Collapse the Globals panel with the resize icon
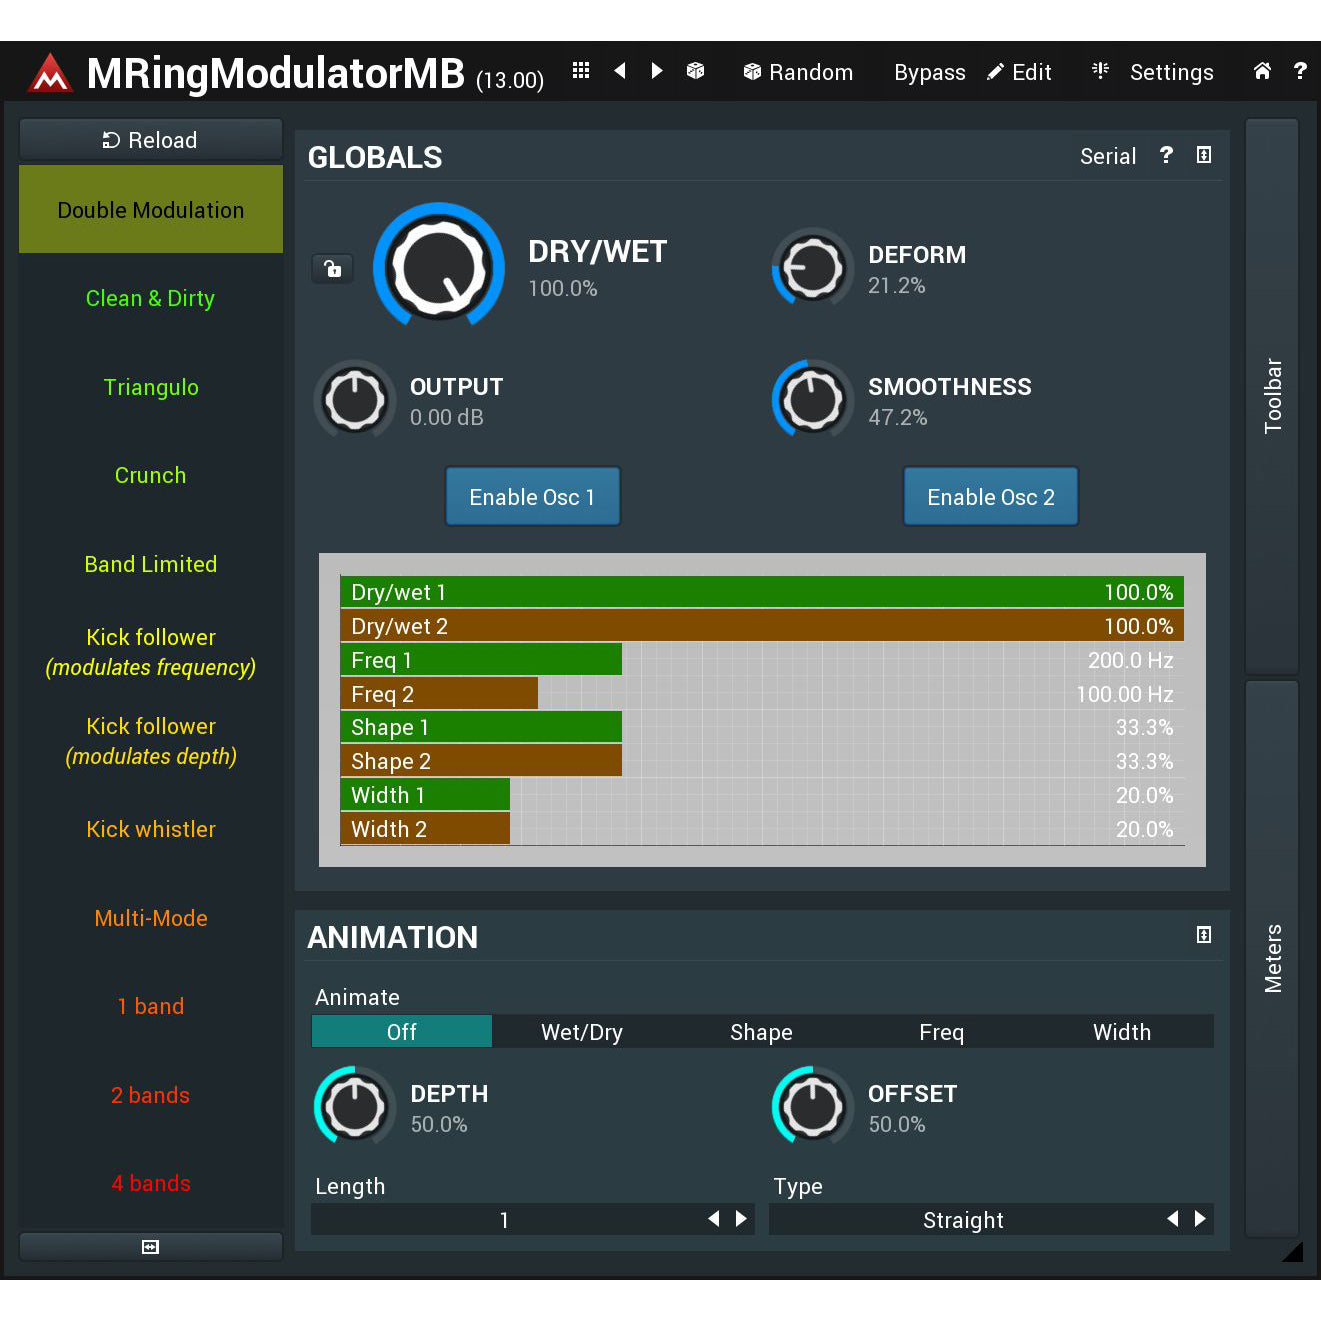Screen dimensions: 1321x1321 pyautogui.click(x=1203, y=156)
